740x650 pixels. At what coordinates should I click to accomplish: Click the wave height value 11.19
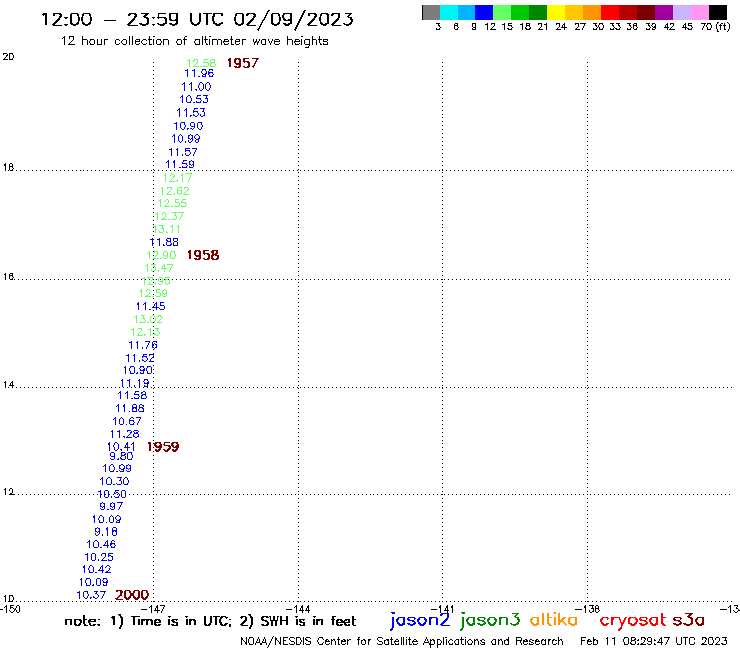135,383
